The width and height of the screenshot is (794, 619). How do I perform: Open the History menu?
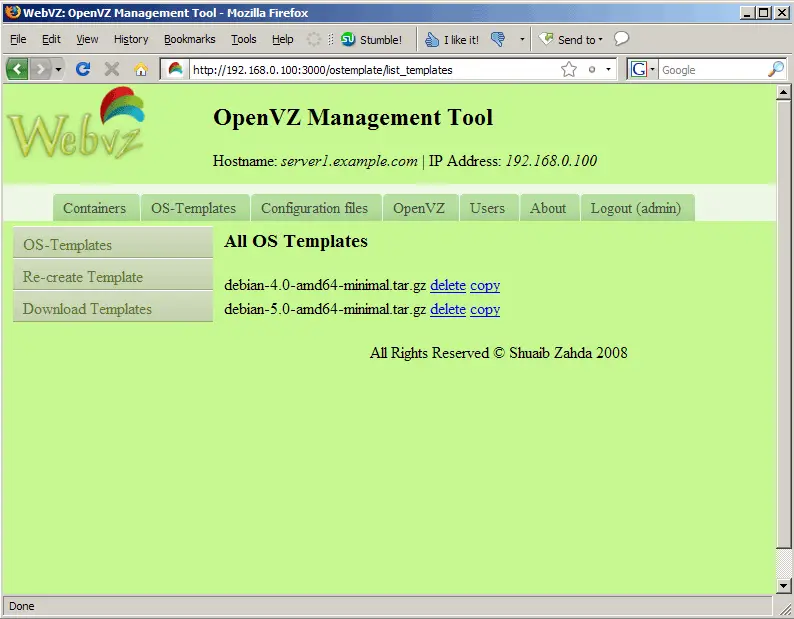click(x=131, y=39)
